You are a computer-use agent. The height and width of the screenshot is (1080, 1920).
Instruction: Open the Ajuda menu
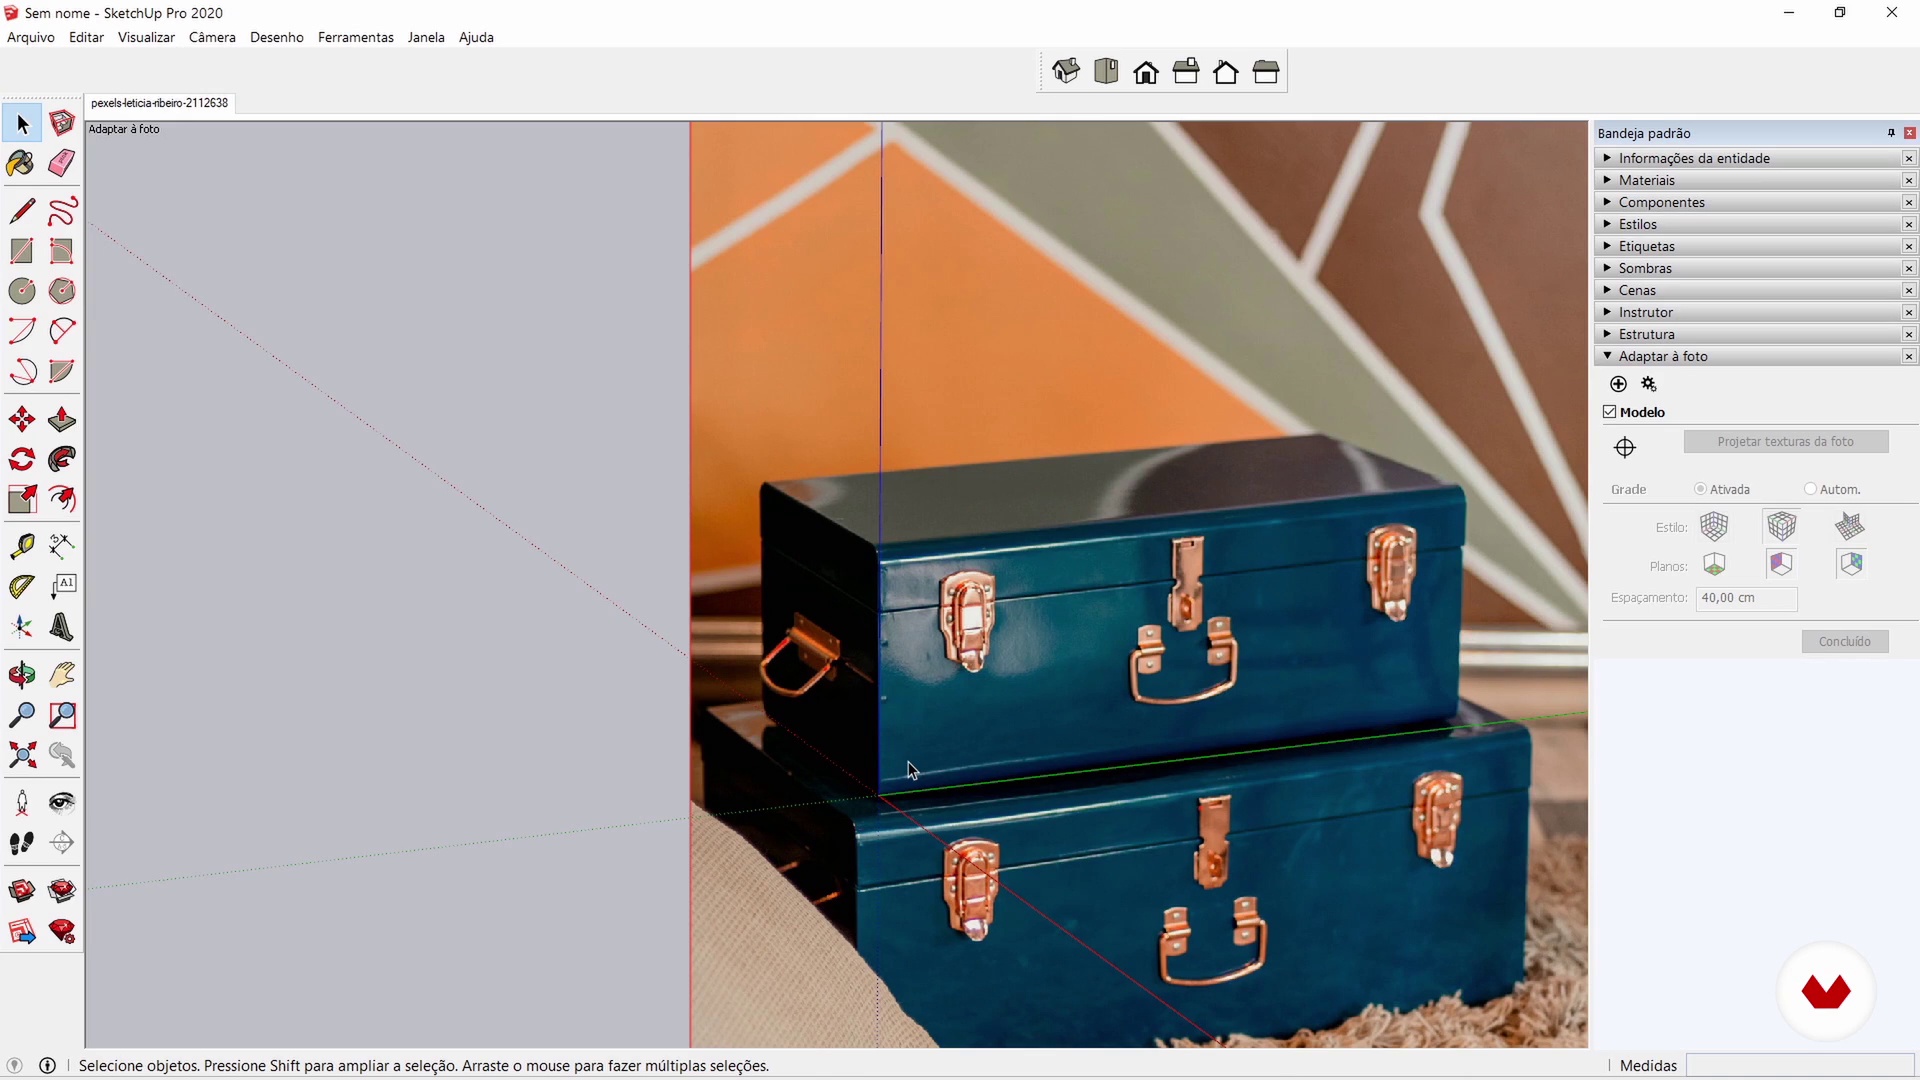[476, 37]
